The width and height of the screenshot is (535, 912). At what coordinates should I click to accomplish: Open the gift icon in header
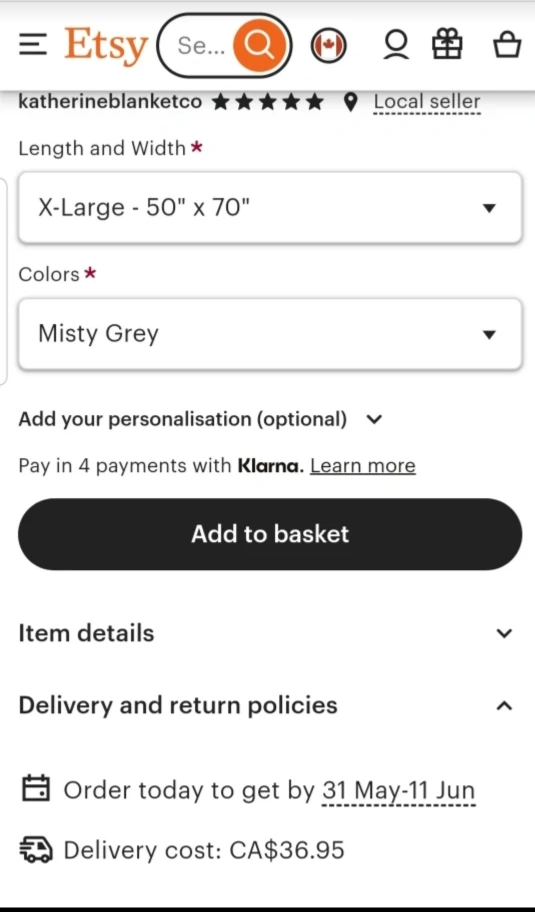pyautogui.click(x=448, y=45)
